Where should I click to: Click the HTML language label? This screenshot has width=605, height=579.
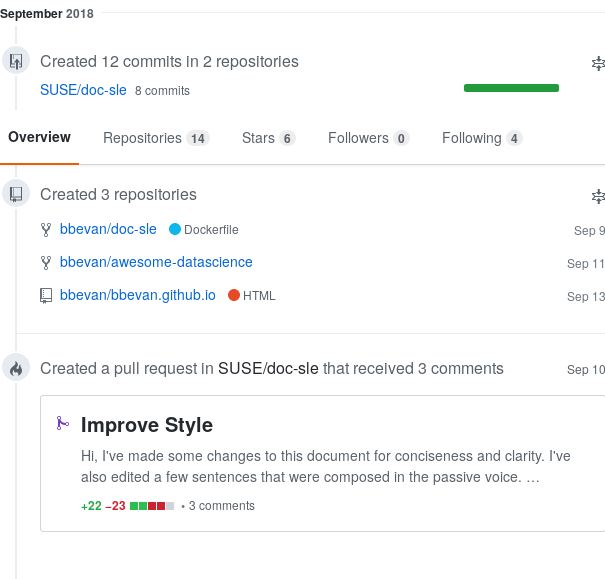click(259, 296)
